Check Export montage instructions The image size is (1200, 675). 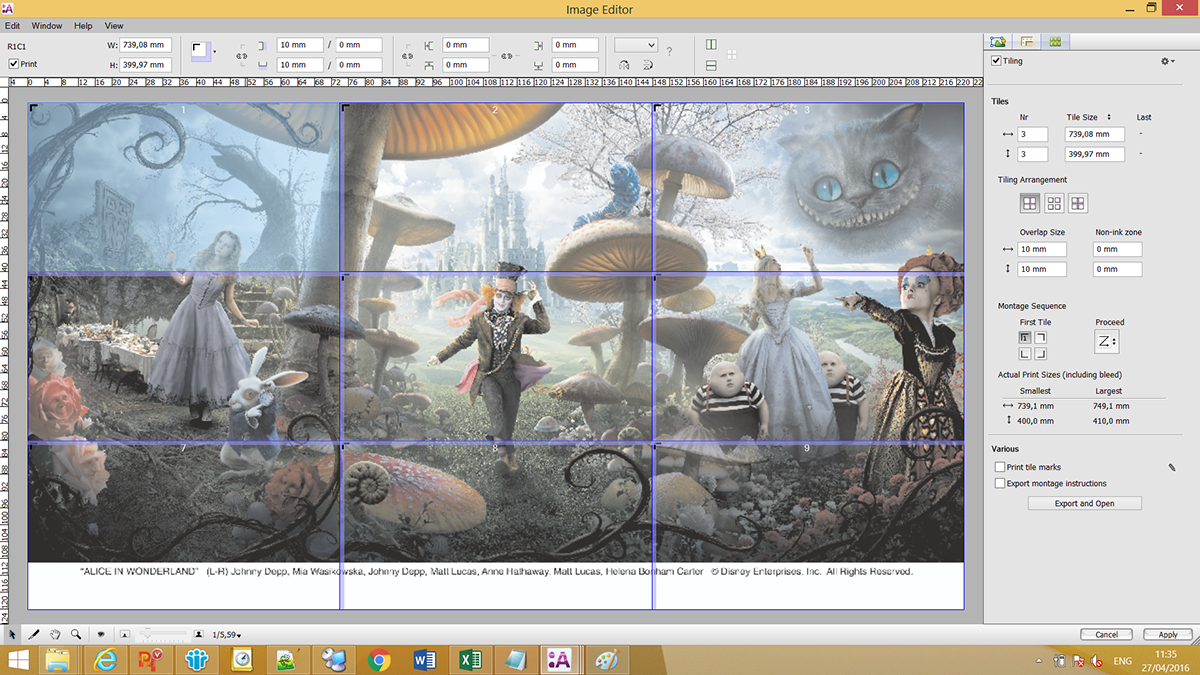point(1000,483)
